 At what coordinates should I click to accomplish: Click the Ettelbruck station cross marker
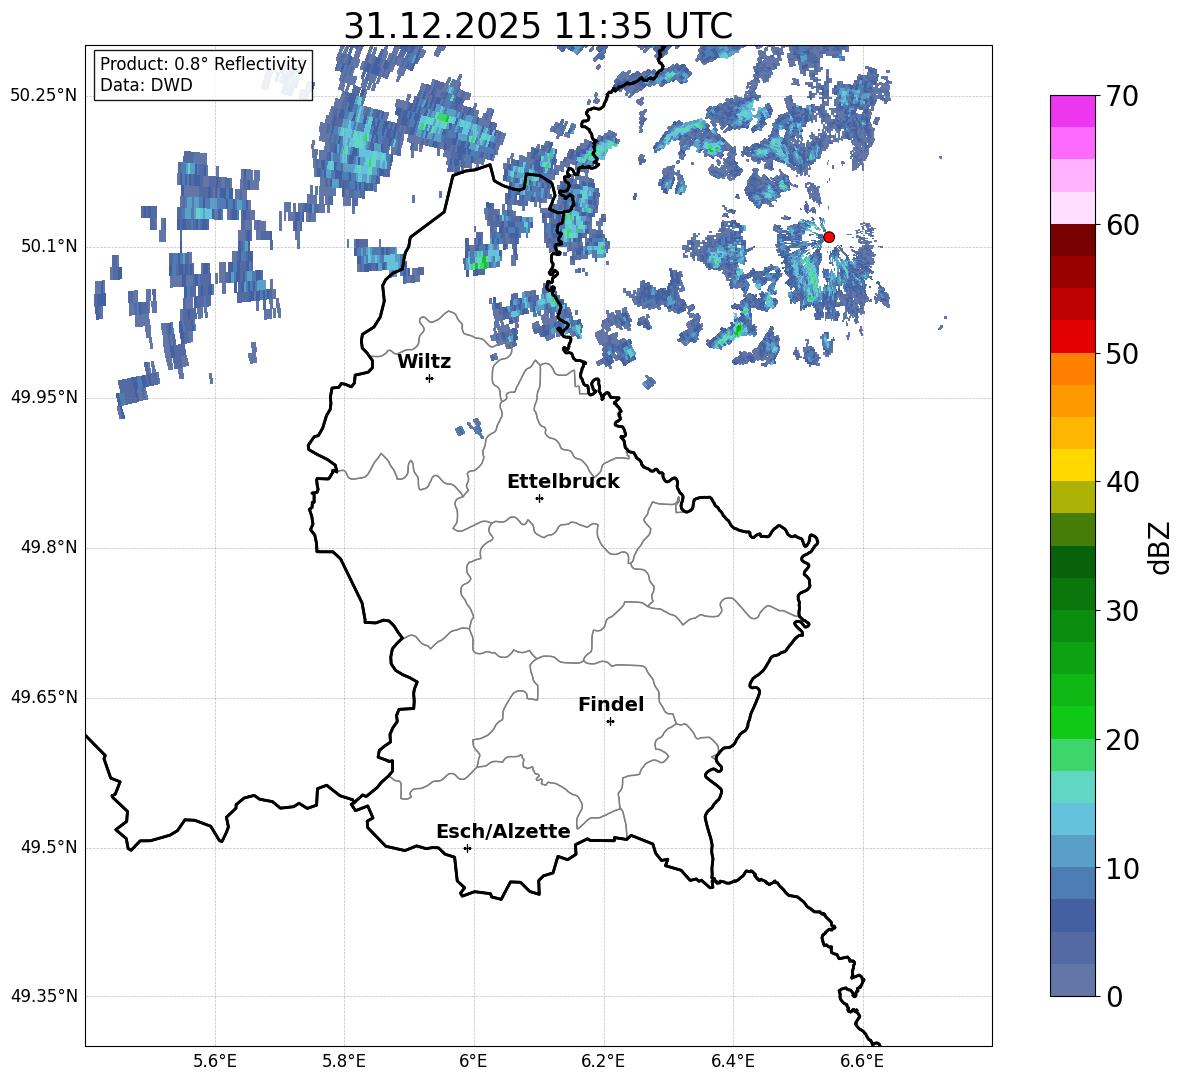(x=539, y=498)
